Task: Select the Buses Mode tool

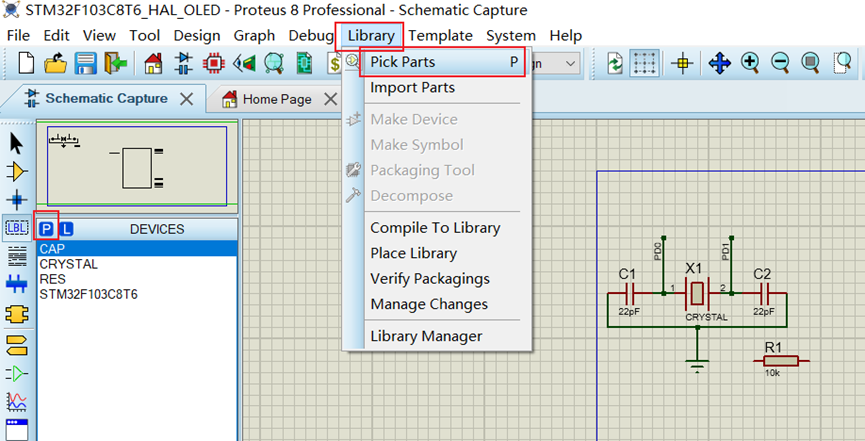Action: (x=17, y=284)
